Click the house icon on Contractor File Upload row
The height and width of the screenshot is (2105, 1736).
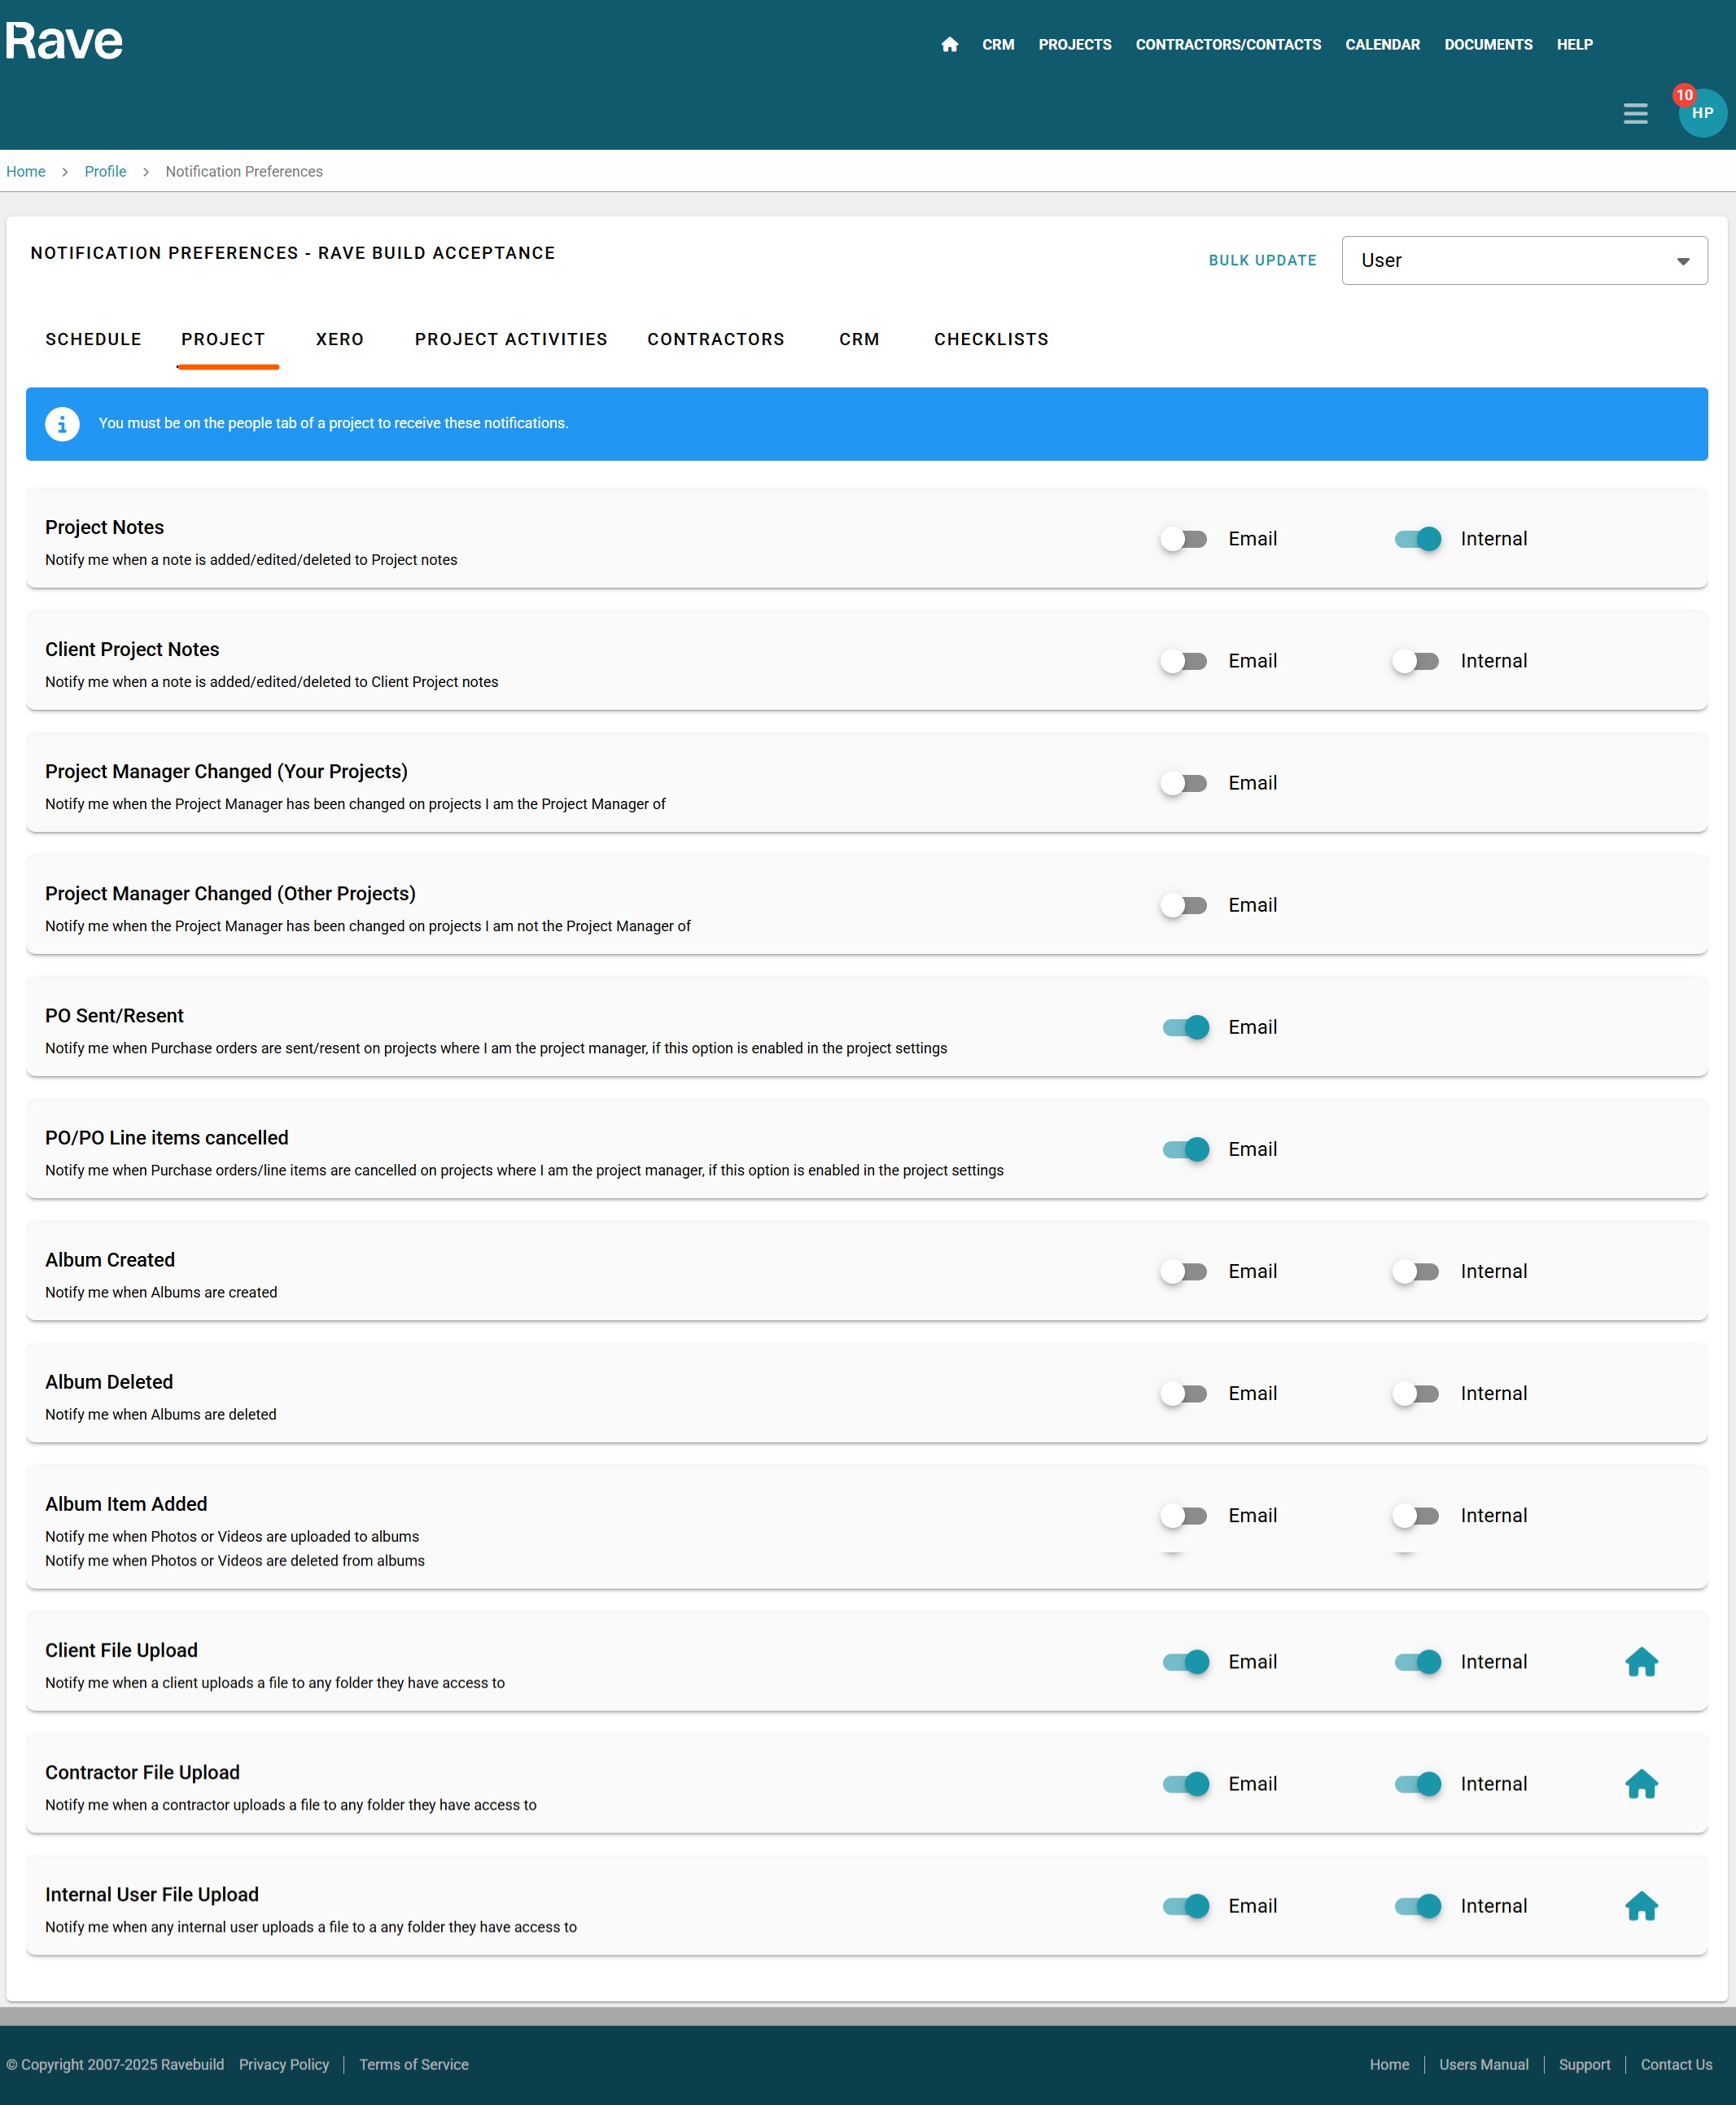1641,1784
